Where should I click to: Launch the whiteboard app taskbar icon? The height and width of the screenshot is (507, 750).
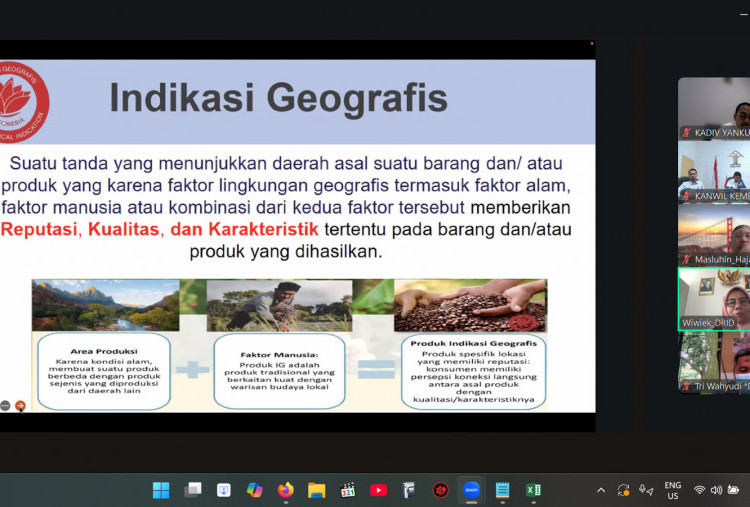[x=223, y=490]
